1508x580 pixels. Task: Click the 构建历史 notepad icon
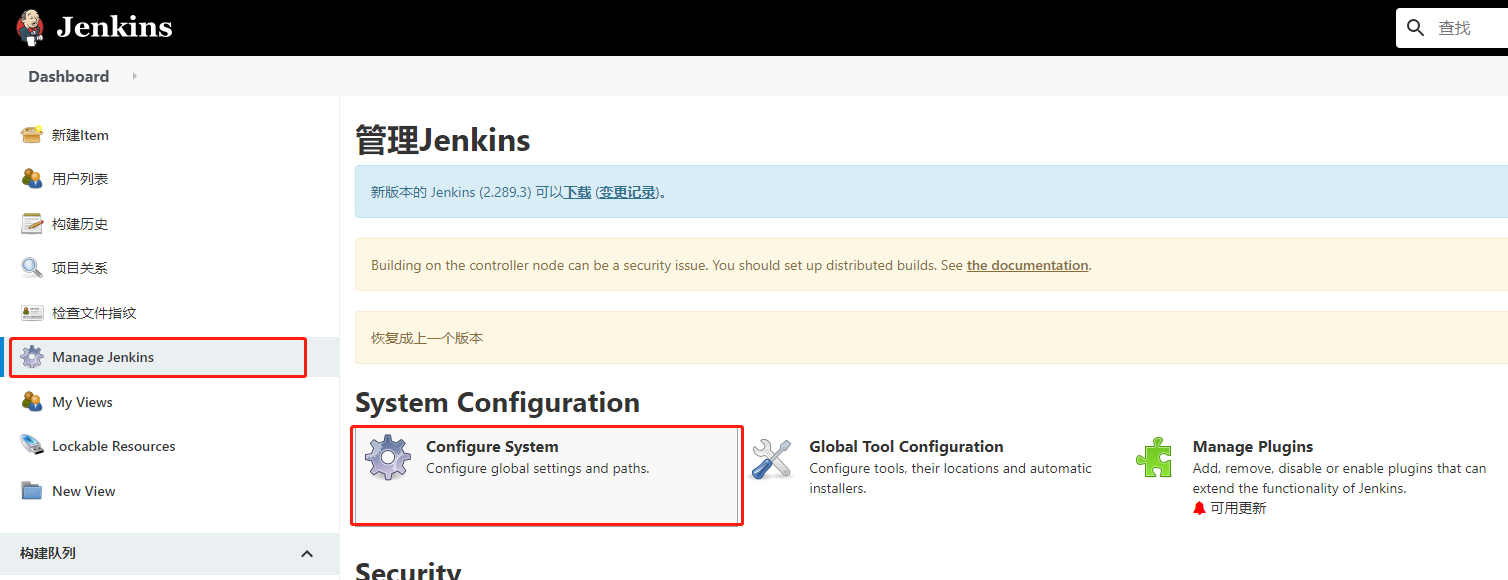(32, 224)
